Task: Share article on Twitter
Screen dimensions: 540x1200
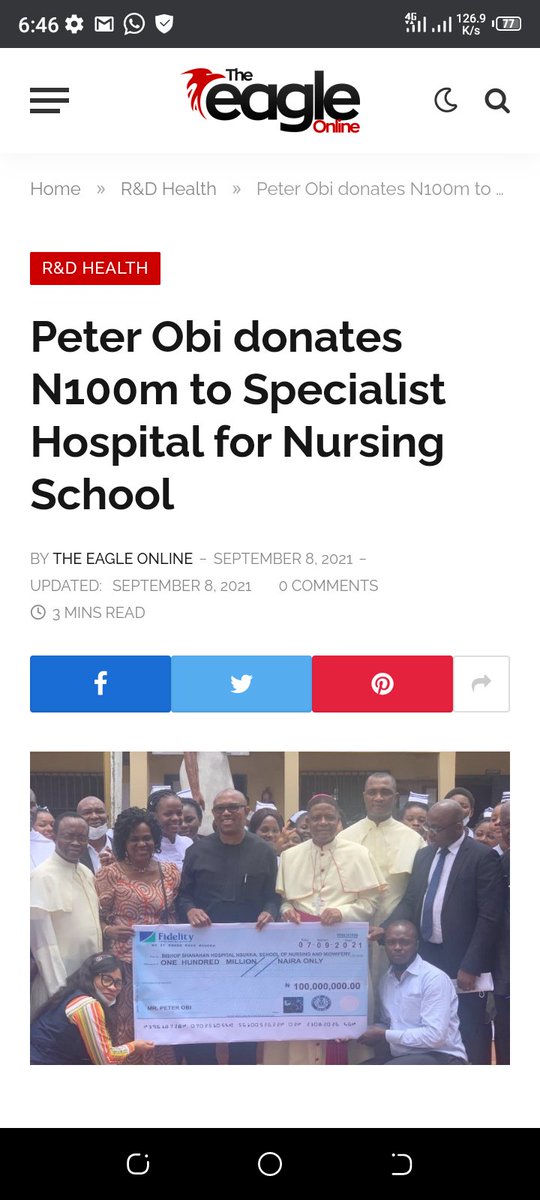Action: pos(241,684)
